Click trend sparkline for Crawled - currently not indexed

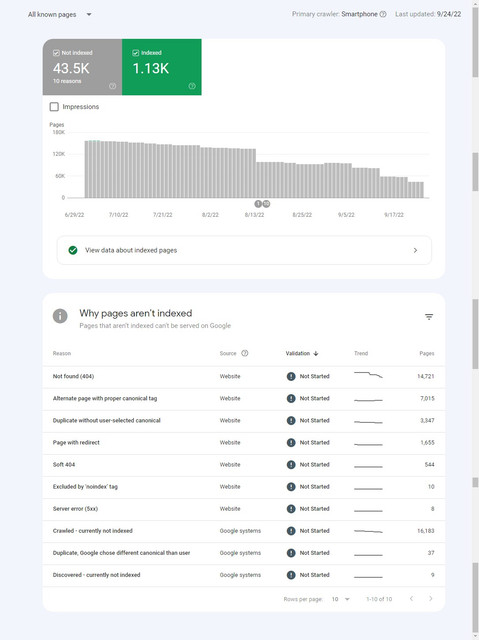tap(368, 531)
